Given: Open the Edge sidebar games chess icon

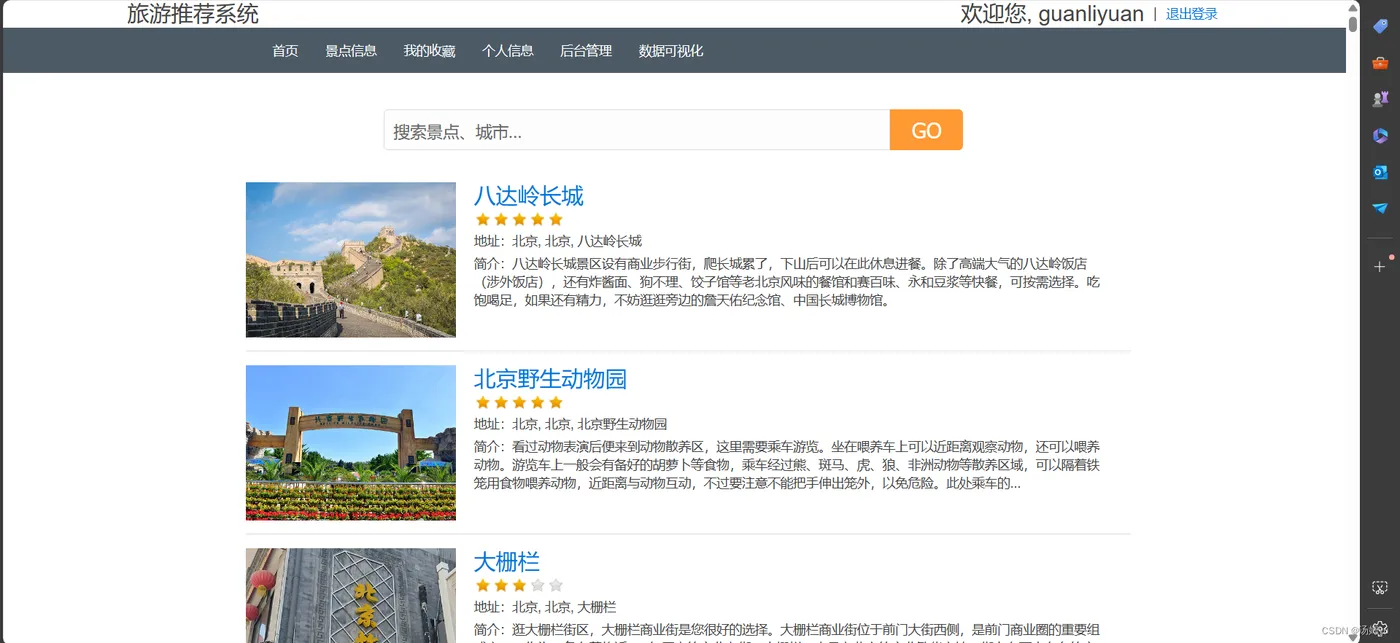Looking at the screenshot, I should [1380, 98].
